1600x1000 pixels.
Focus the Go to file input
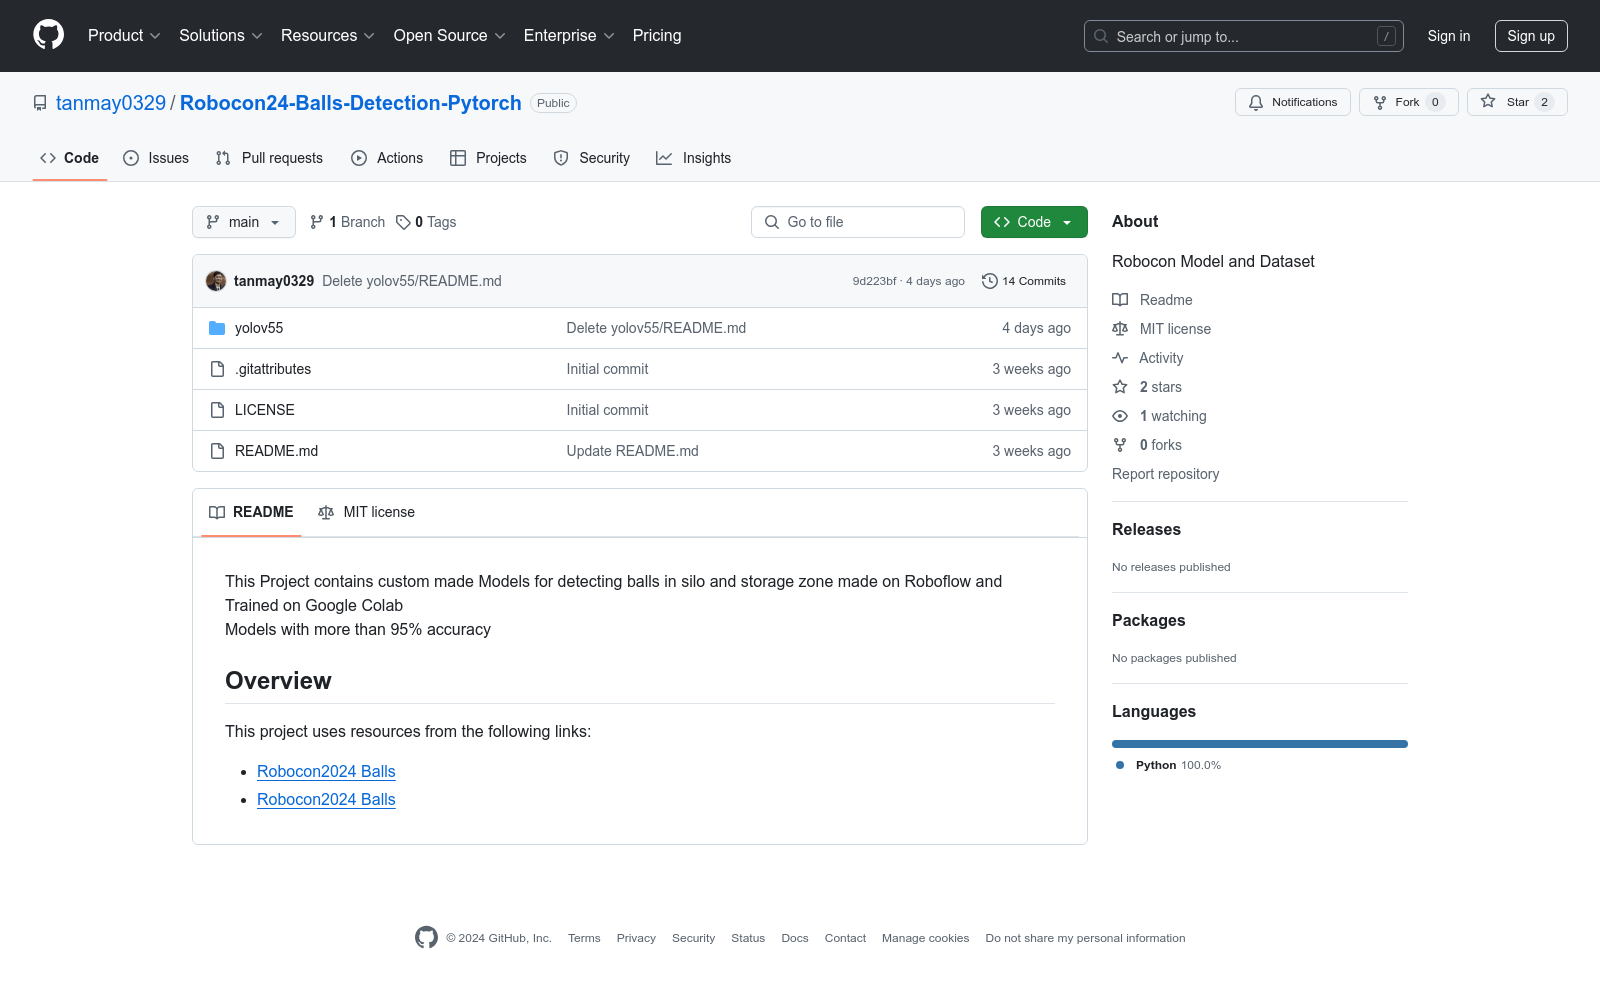click(858, 222)
